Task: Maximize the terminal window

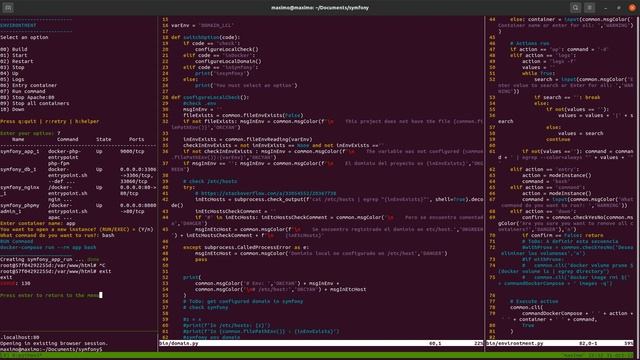Action: tap(619, 7)
